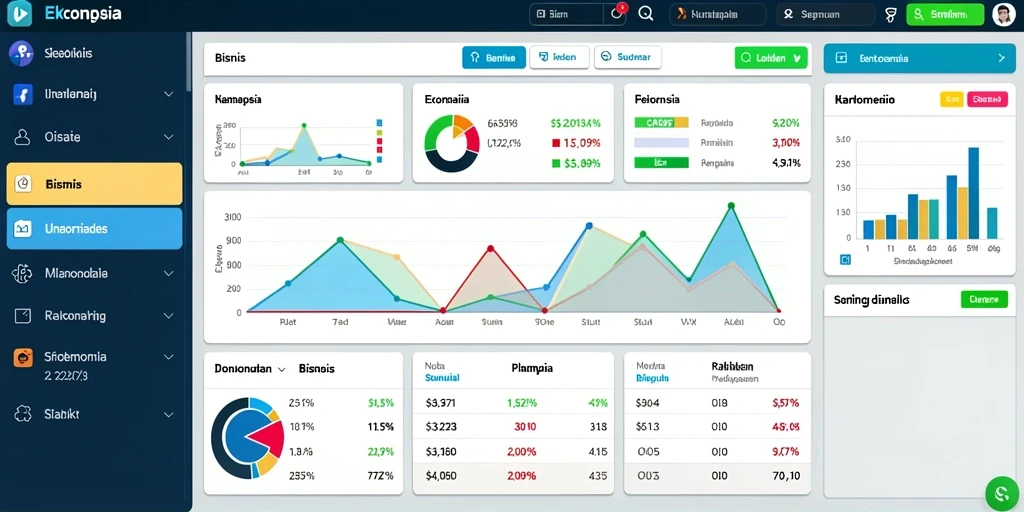Click the Ekconpsia app logo icon
Viewport: 1024px width, 512px height.
point(19,13)
